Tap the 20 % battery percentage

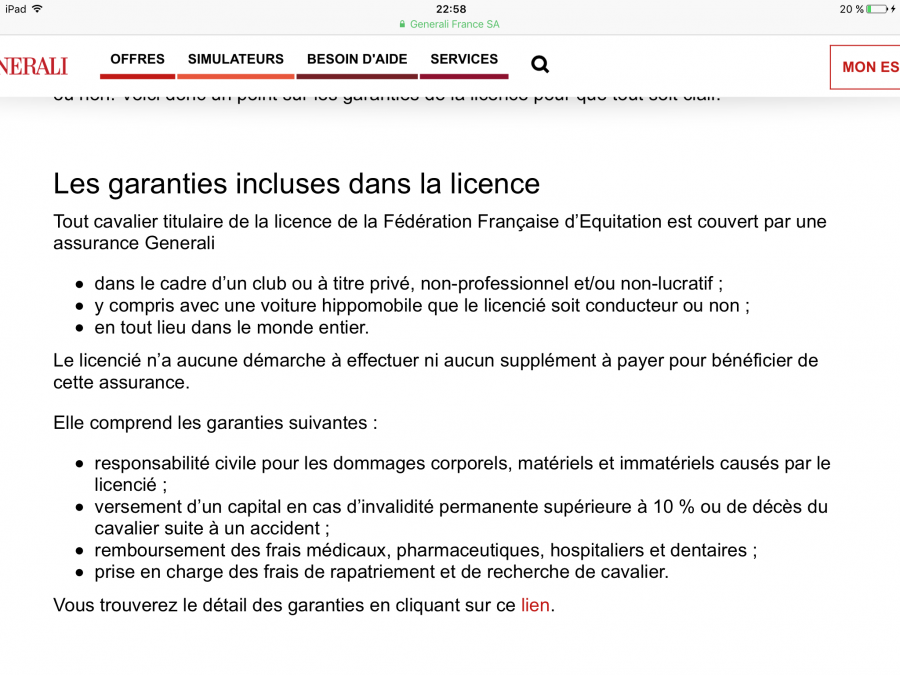click(x=852, y=9)
